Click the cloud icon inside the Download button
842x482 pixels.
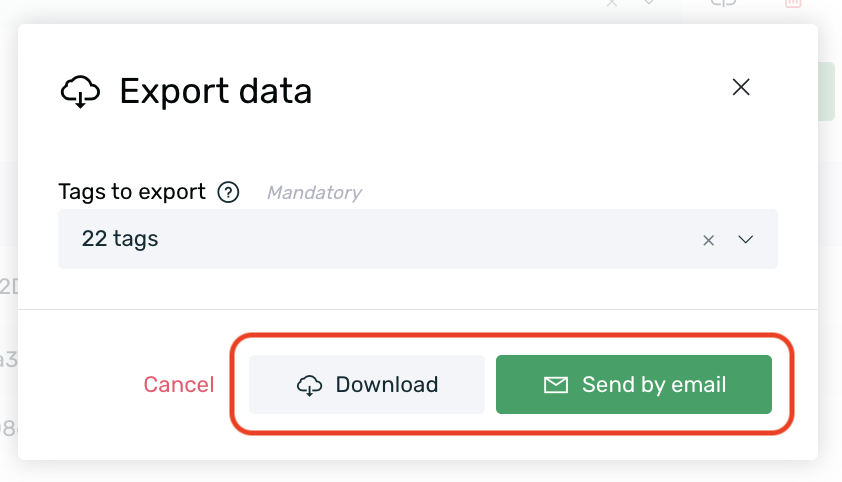309,385
